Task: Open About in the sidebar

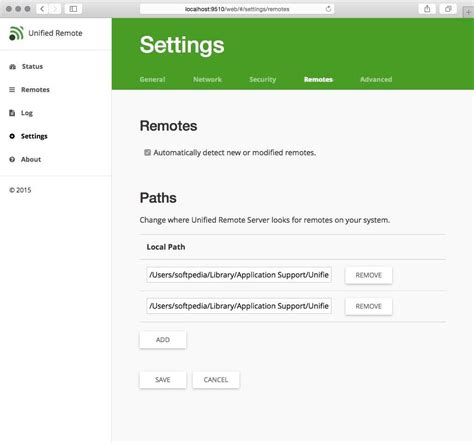Action: pyautogui.click(x=31, y=159)
